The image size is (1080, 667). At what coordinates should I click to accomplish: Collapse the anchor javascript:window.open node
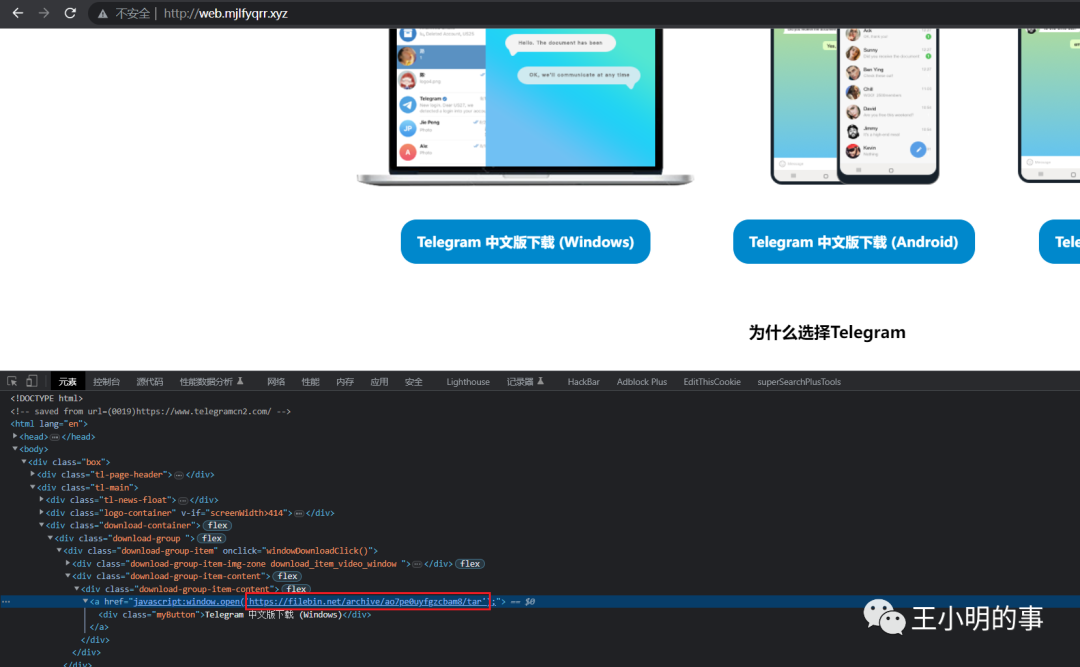tap(85, 602)
